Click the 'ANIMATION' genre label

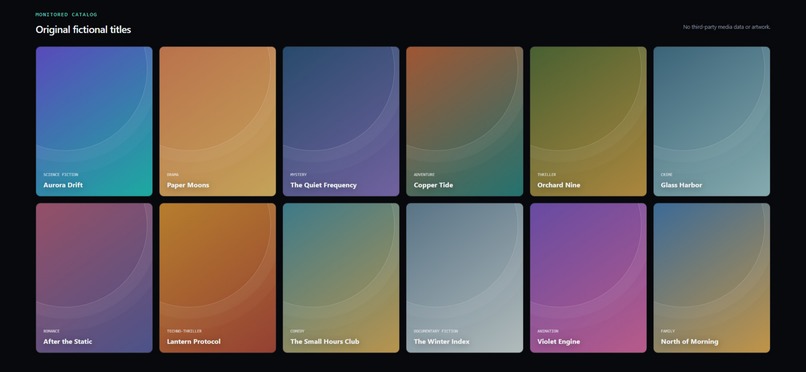[548, 331]
